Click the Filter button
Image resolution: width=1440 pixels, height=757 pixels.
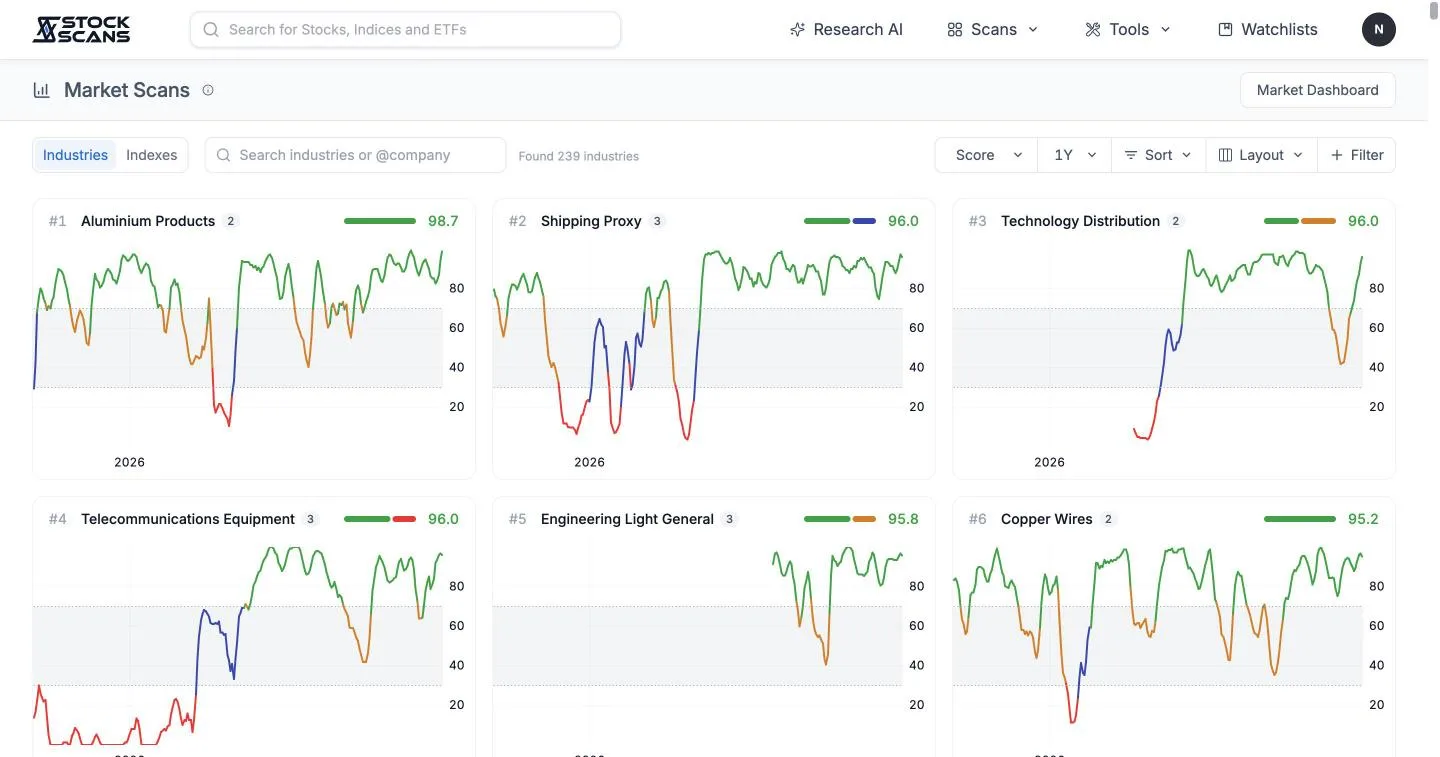(x=1357, y=155)
